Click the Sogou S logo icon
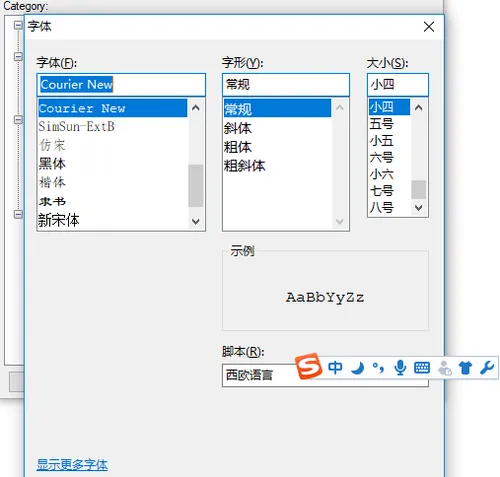This screenshot has width=500, height=477. [309, 366]
